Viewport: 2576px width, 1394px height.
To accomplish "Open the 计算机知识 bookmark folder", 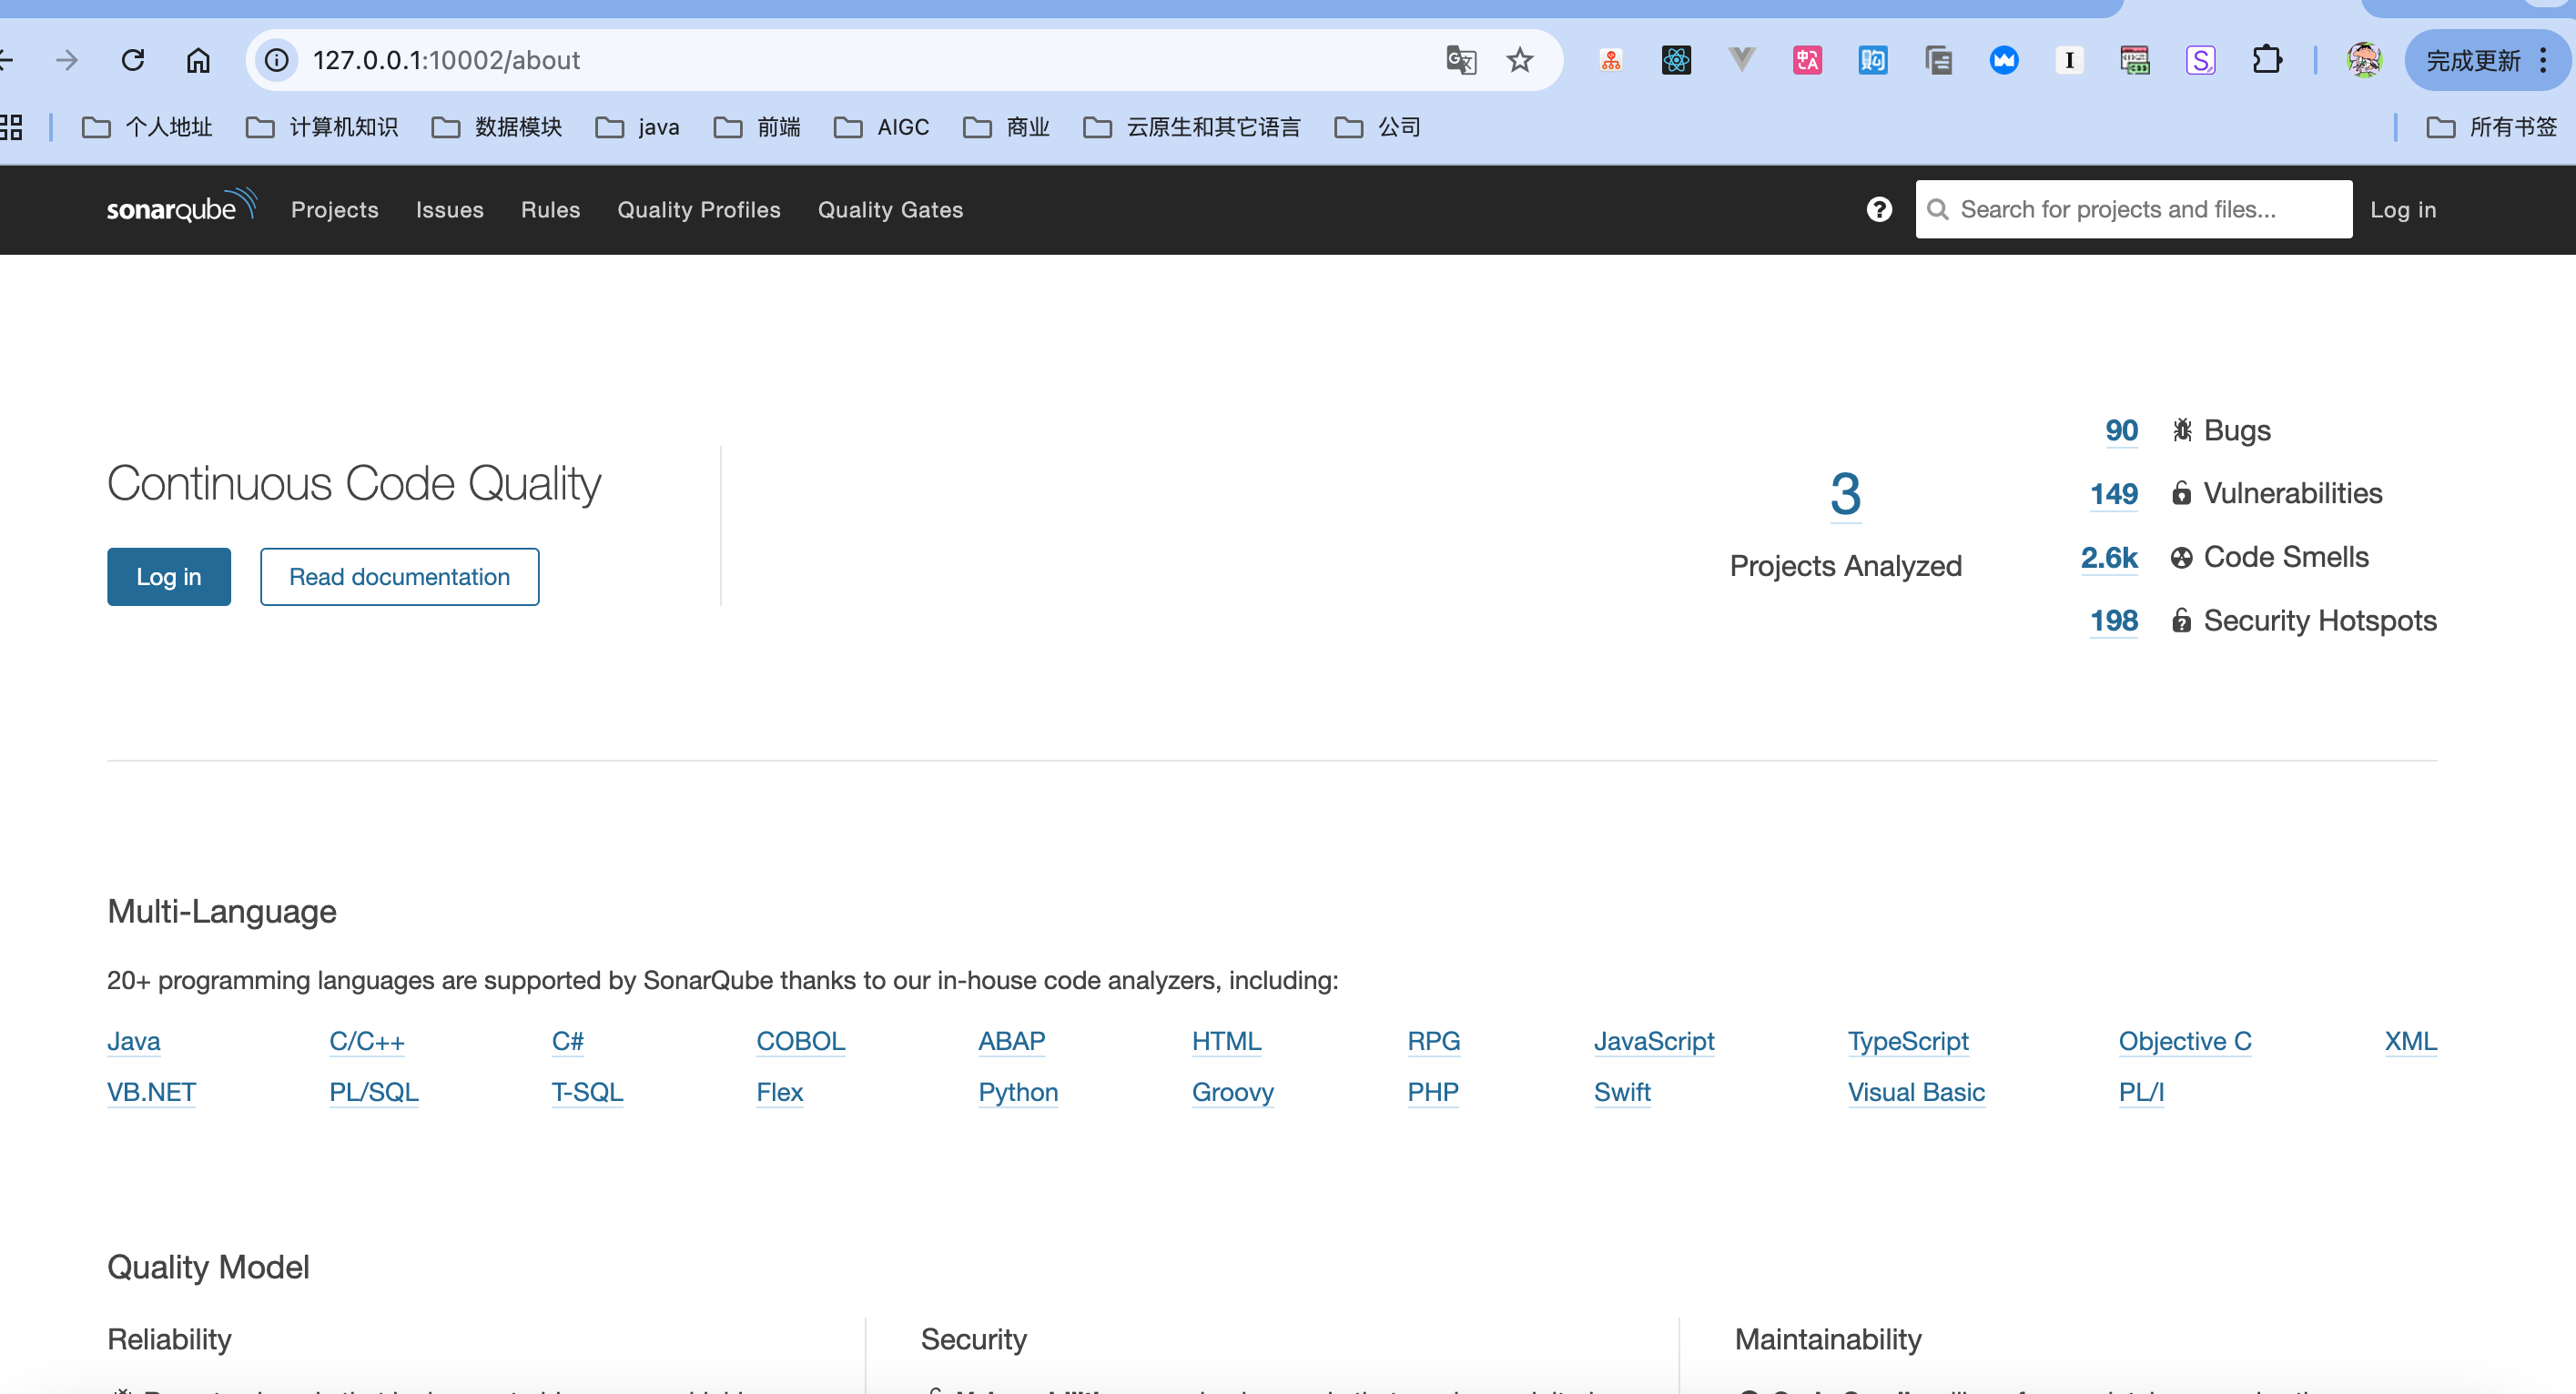I will tap(322, 127).
